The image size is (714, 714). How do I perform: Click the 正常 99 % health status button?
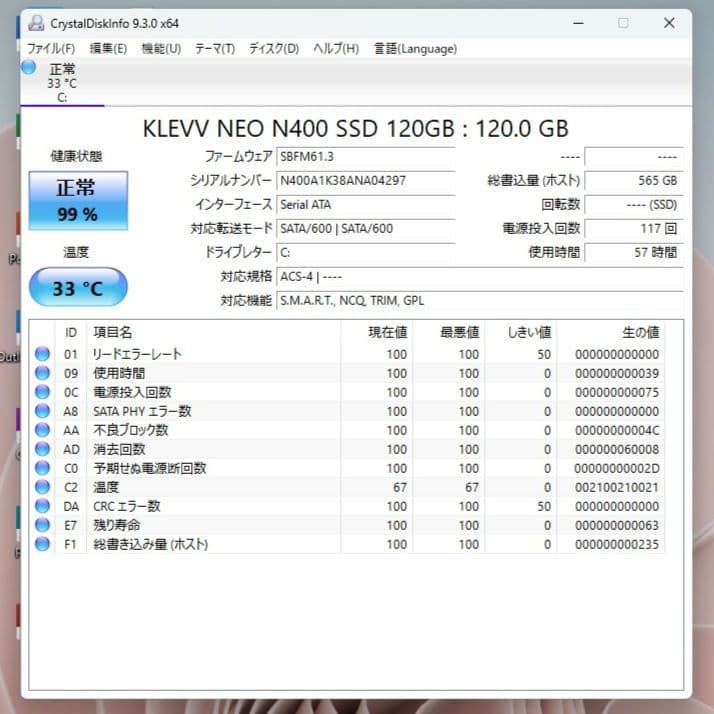pyautogui.click(x=78, y=201)
